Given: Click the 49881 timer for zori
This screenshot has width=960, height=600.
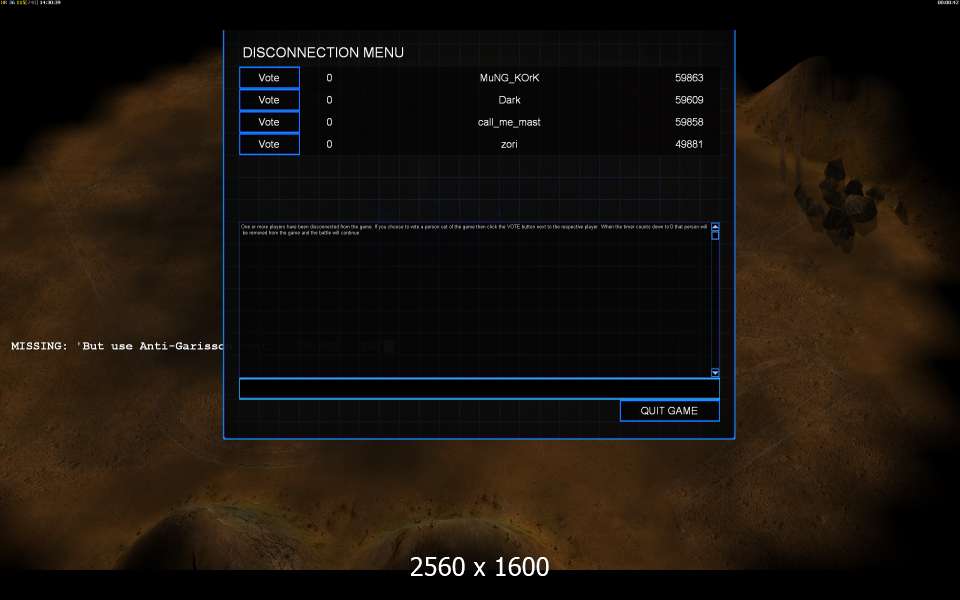Looking at the screenshot, I should click(689, 145).
